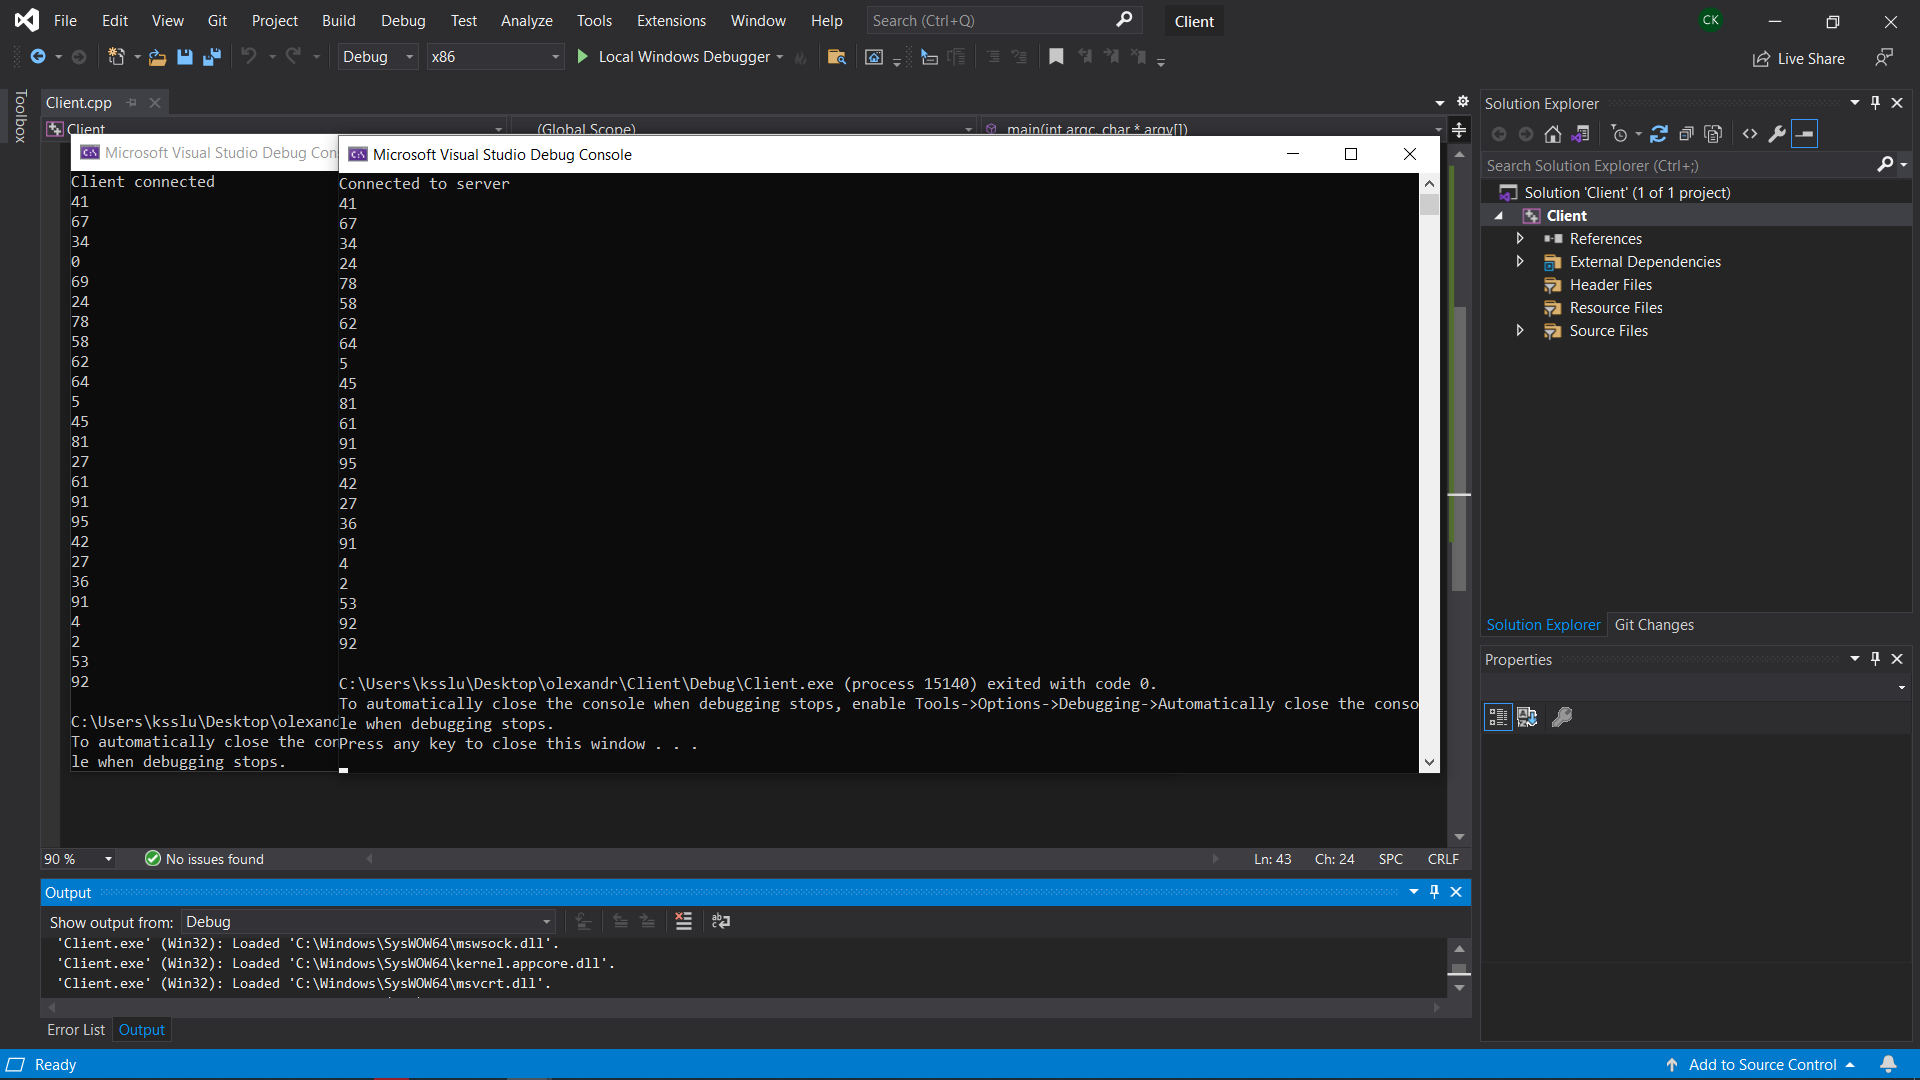Click the CRLF line ending indicator

(x=1443, y=859)
